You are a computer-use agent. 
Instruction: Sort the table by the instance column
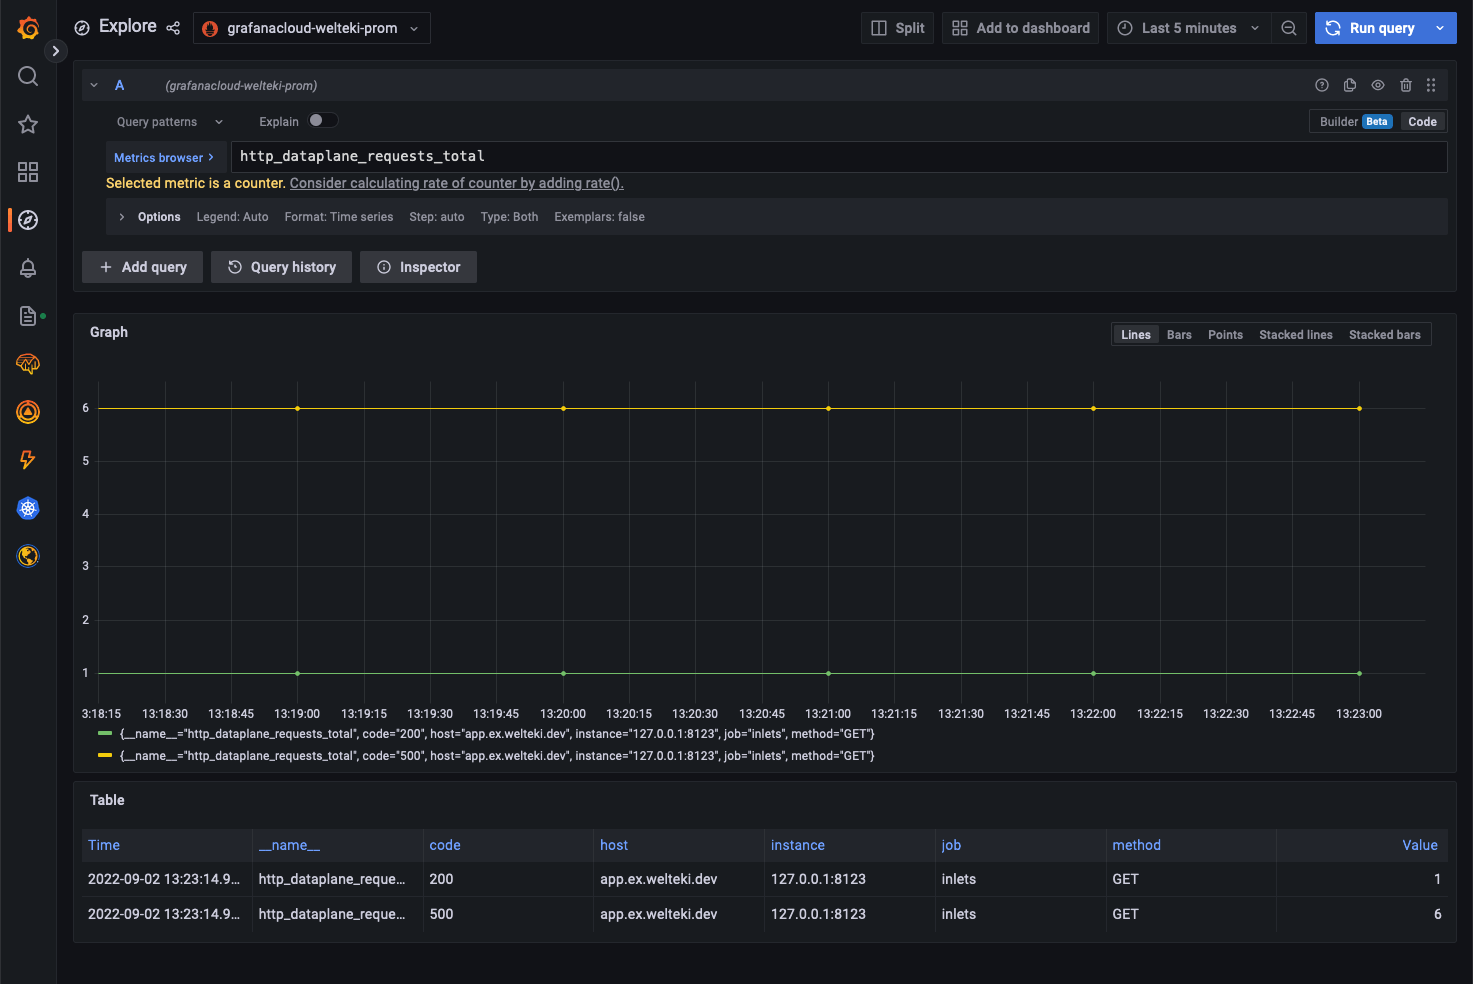[798, 845]
